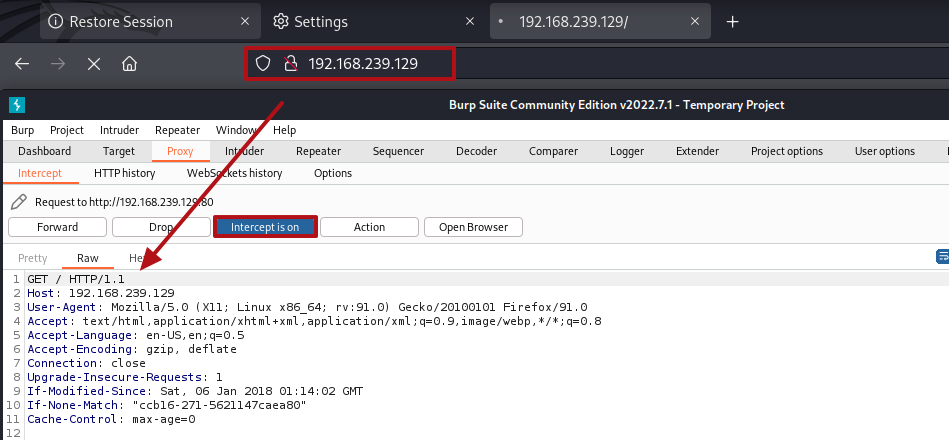The image size is (949, 440).
Task: Toggle the Intercept is on button
Action: pos(265,227)
